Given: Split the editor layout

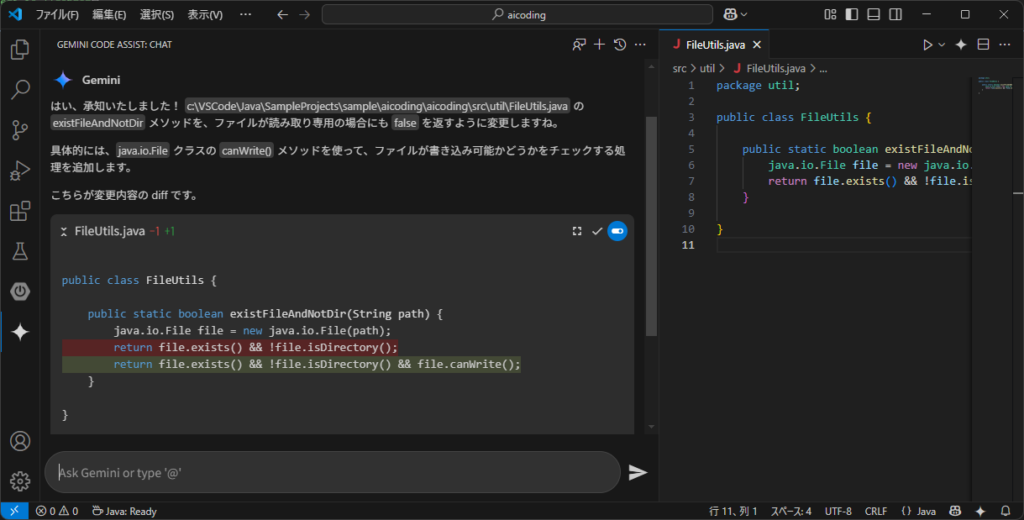Looking at the screenshot, I should (x=983, y=45).
